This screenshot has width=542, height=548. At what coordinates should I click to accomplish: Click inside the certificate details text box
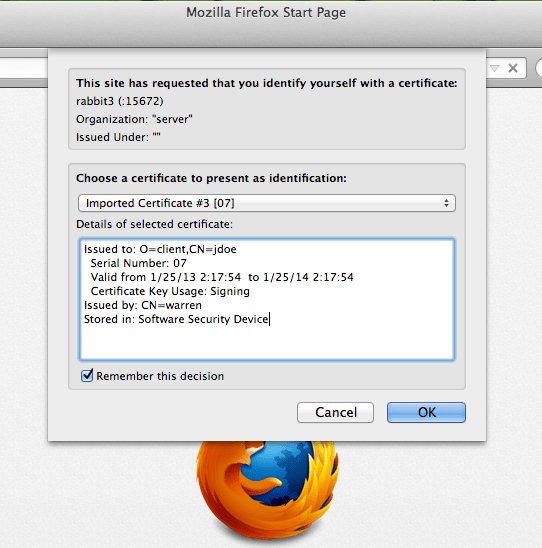click(x=267, y=299)
